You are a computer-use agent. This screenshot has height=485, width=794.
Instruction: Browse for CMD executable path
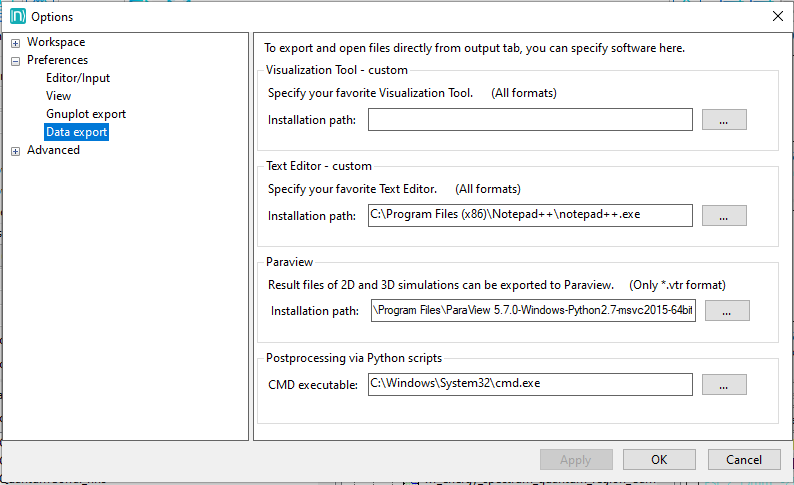click(724, 384)
